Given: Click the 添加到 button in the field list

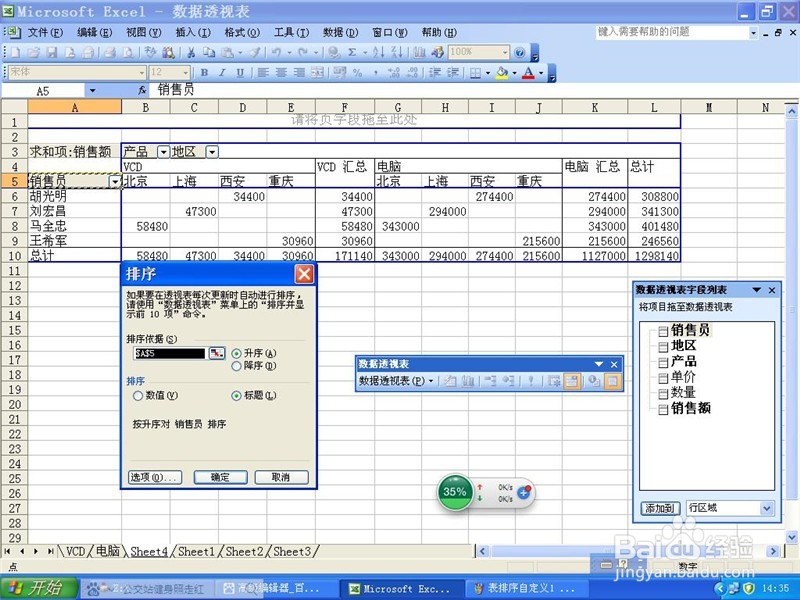Looking at the screenshot, I should [x=659, y=508].
